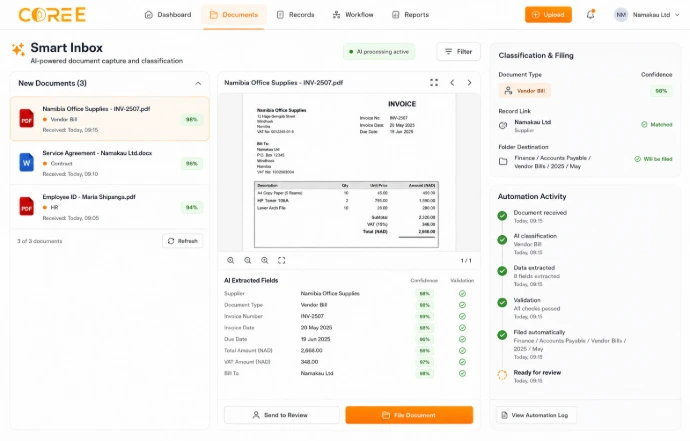Select Service Agreement - Namakau Ltd.docx
This screenshot has height=441, width=690.
click(x=110, y=163)
